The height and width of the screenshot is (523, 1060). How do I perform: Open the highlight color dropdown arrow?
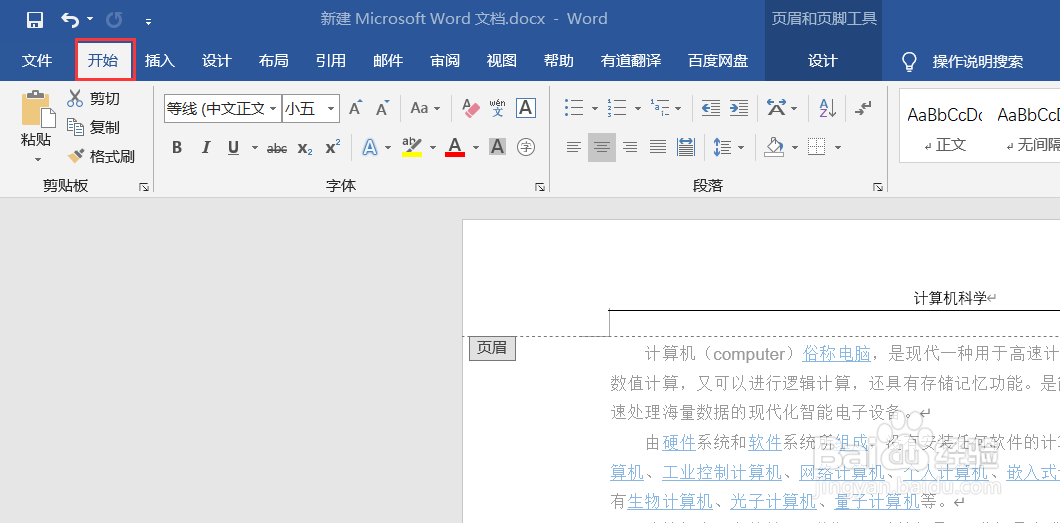point(433,147)
